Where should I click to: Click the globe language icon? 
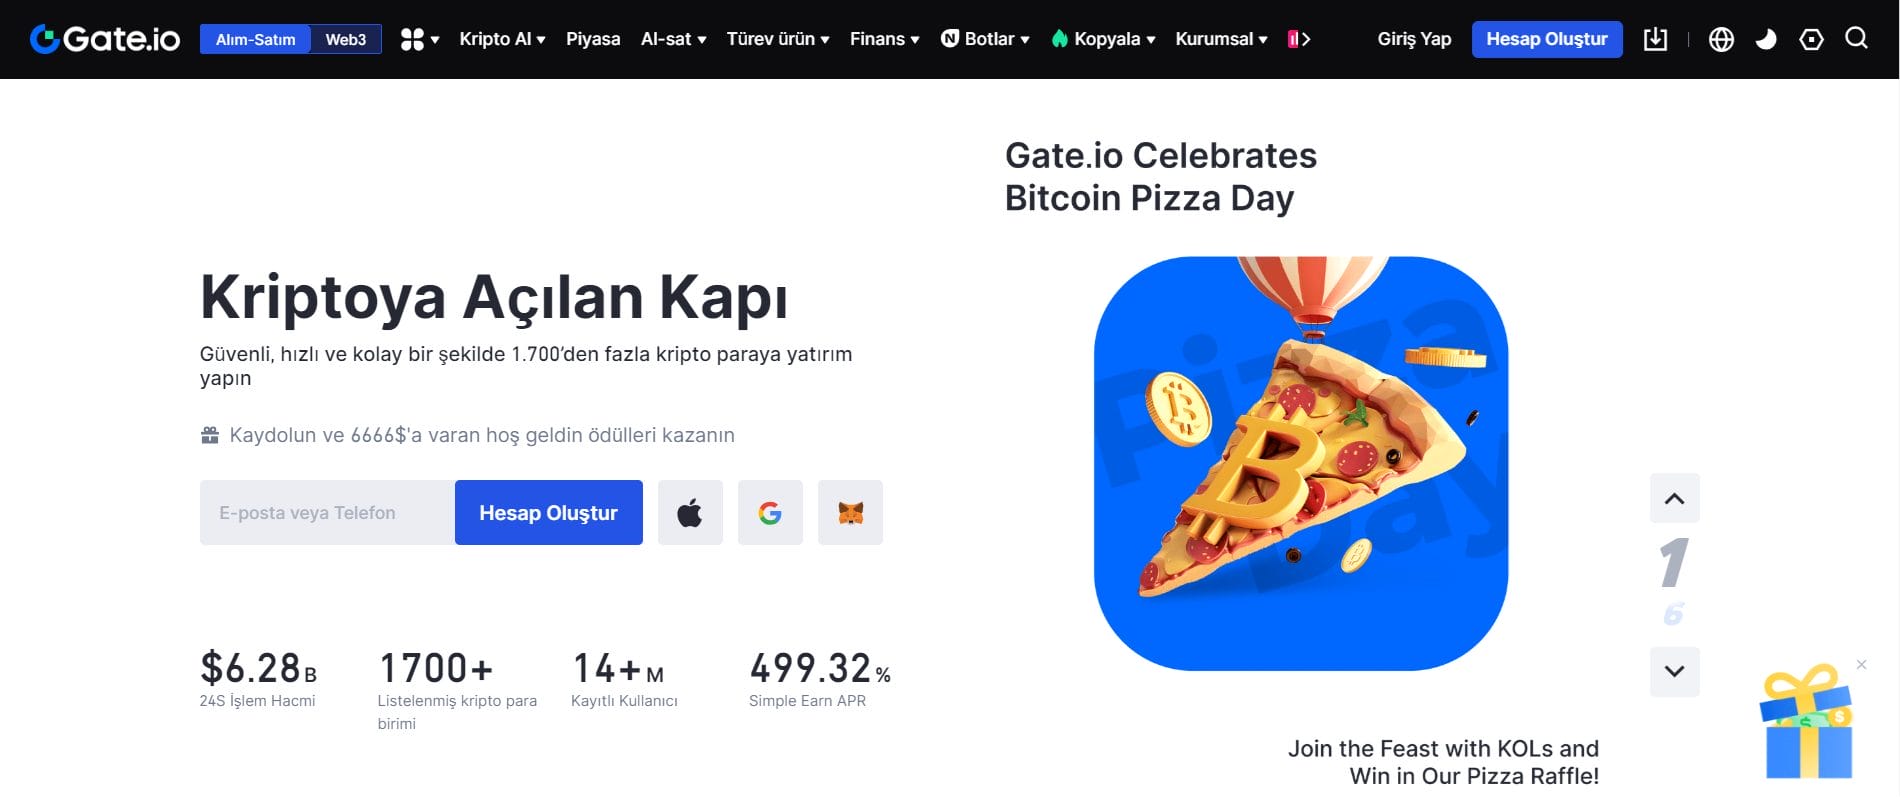tap(1721, 39)
